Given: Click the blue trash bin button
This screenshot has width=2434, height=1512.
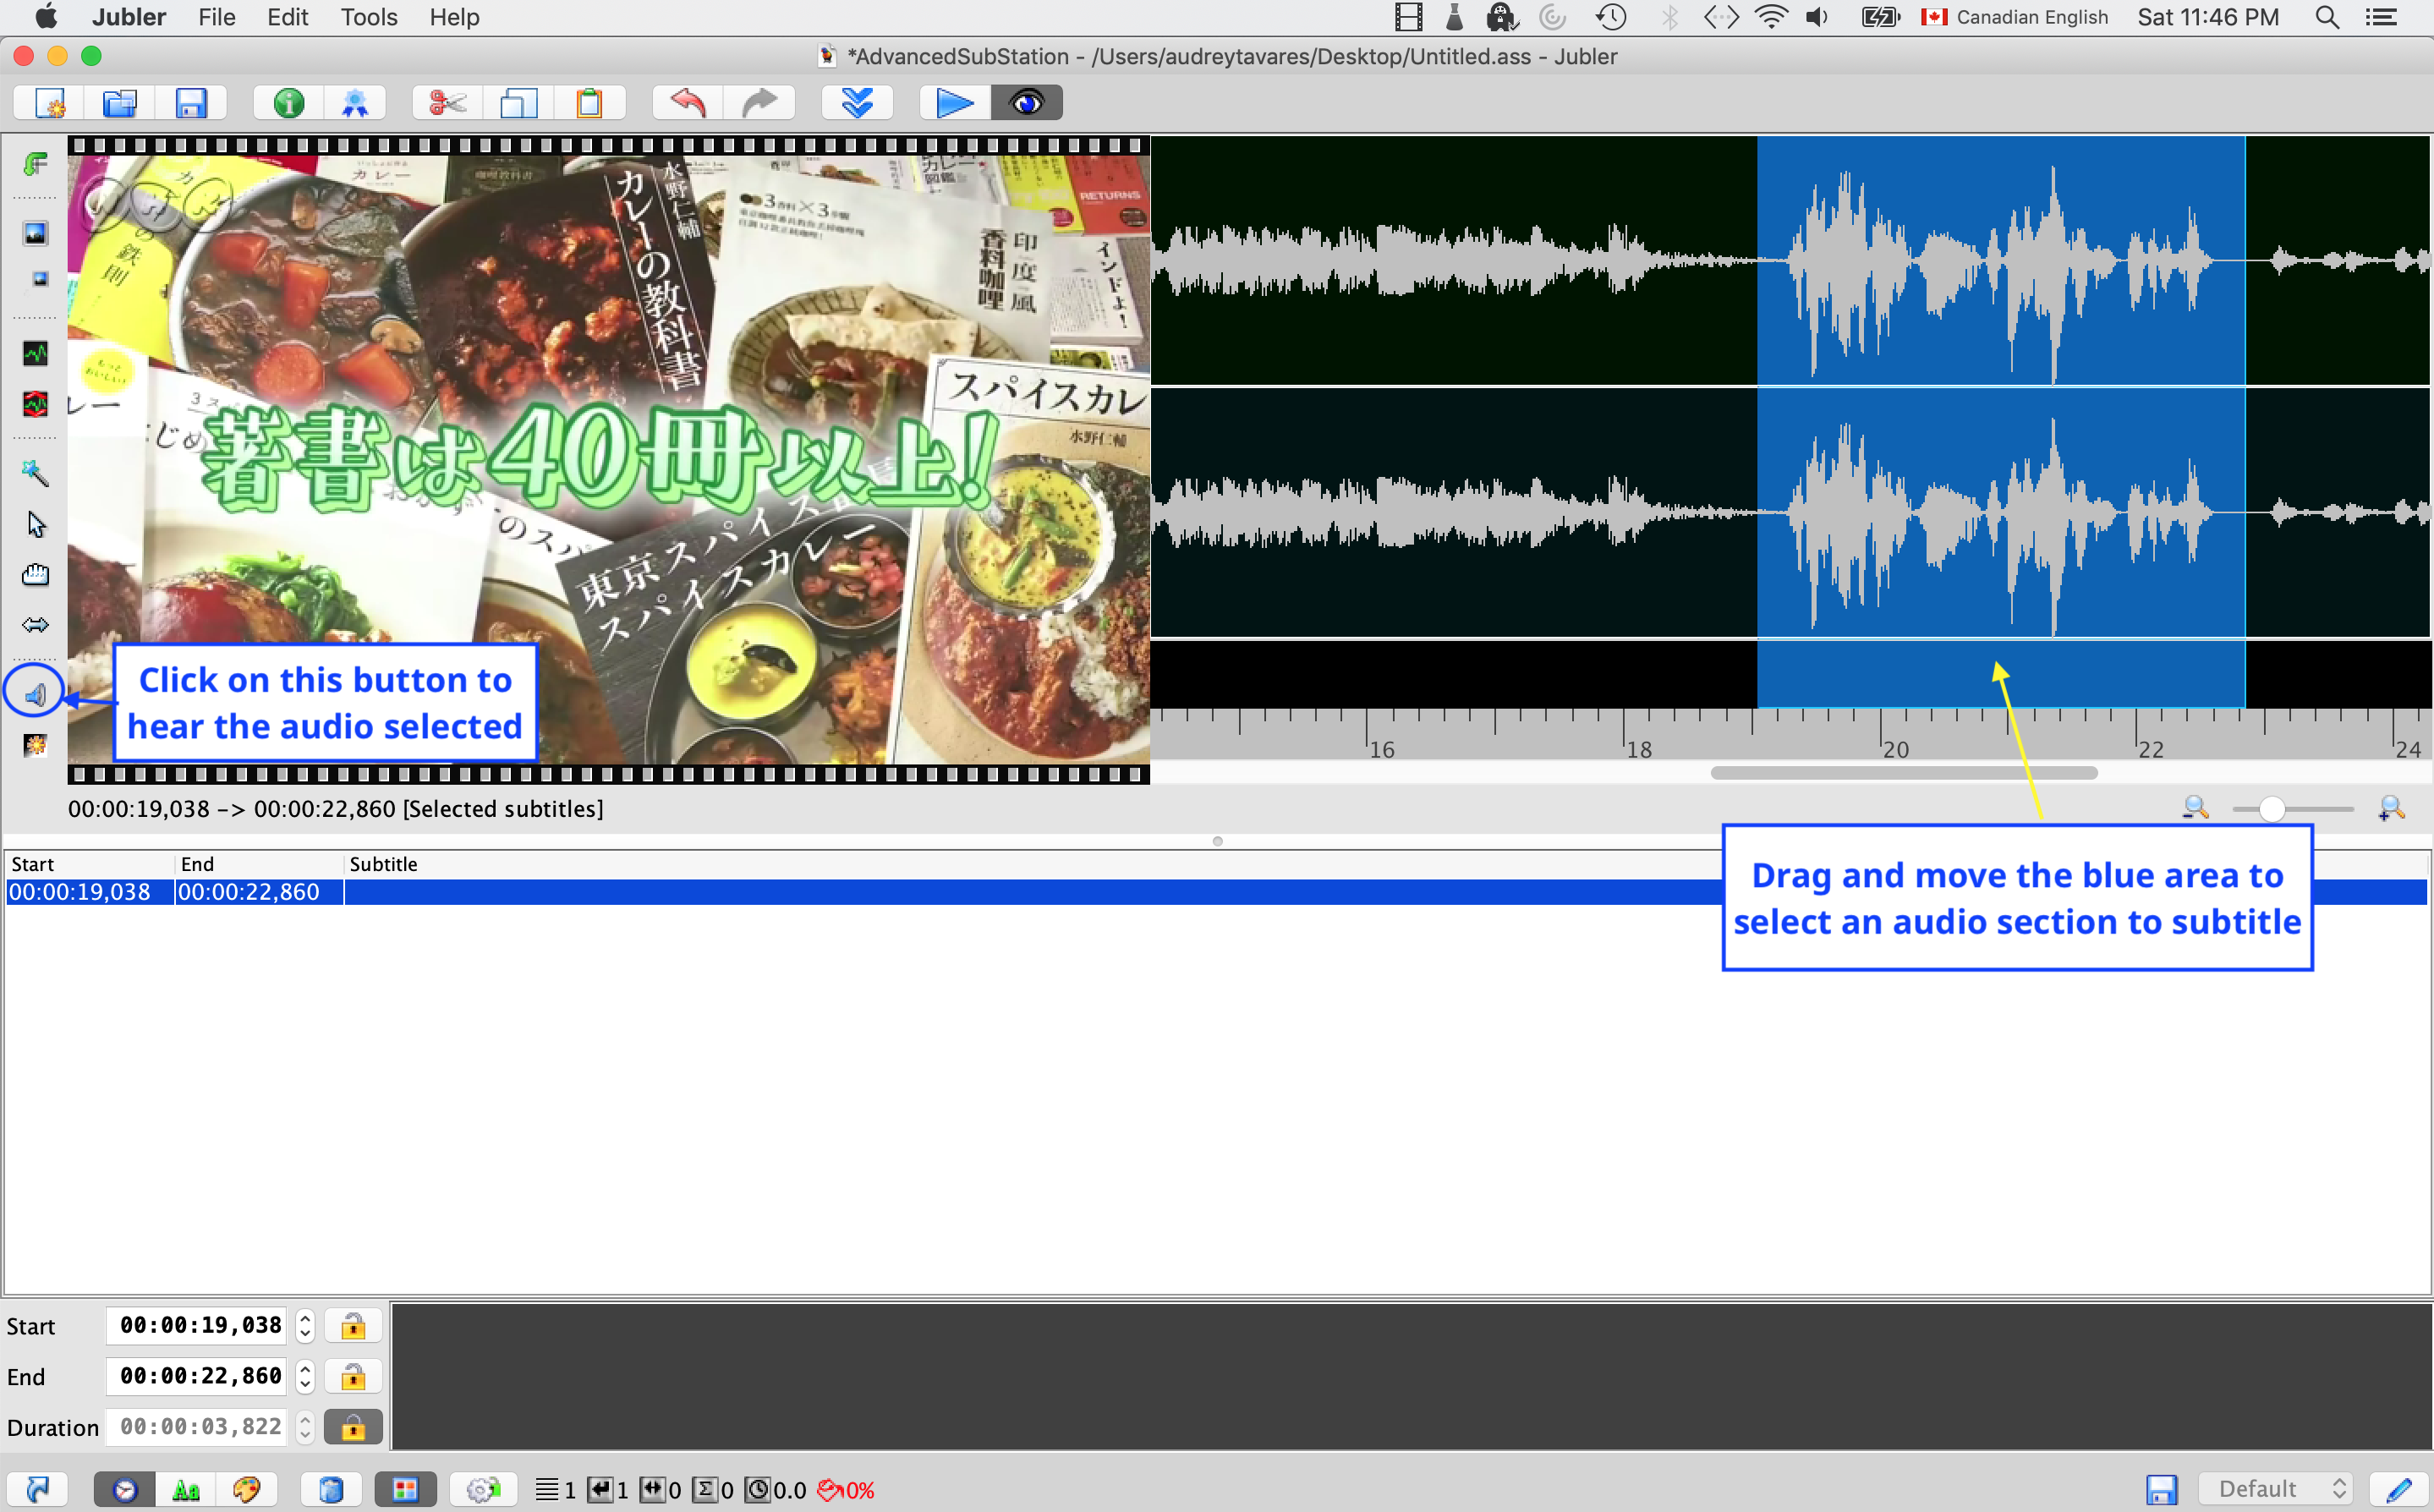Looking at the screenshot, I should 331,1490.
